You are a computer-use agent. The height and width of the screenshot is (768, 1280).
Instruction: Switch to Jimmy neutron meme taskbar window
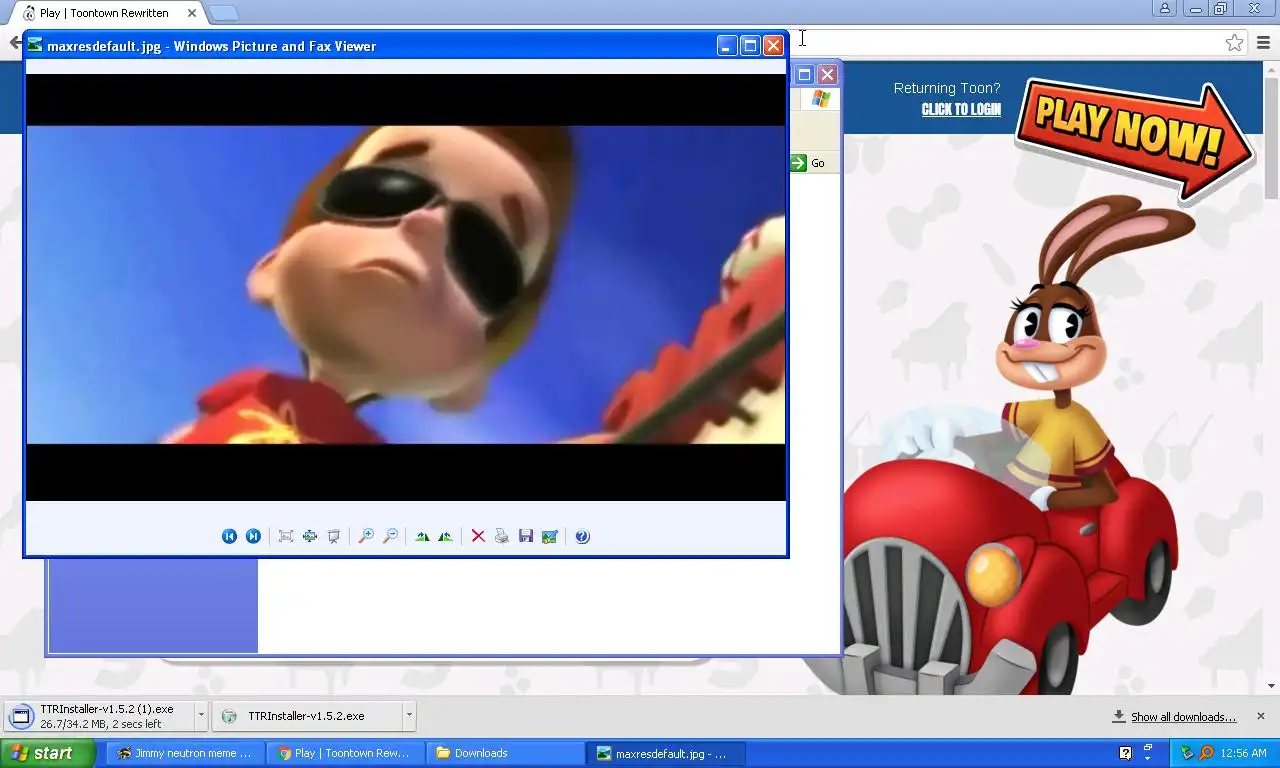(186, 753)
